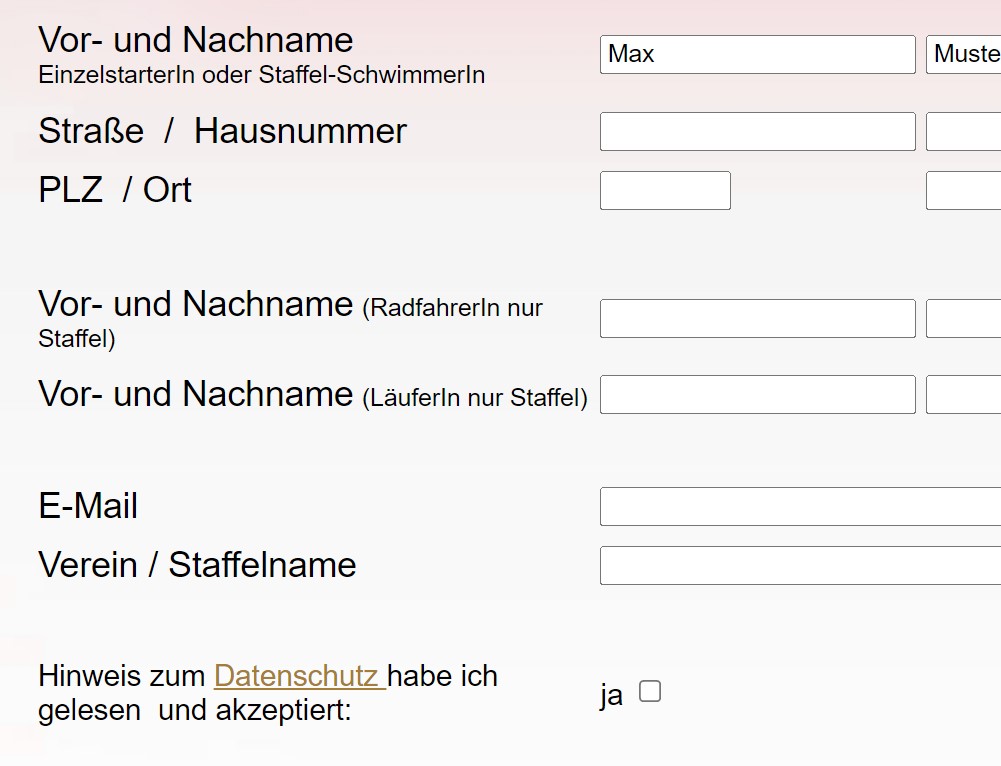Image resolution: width=1001 pixels, height=766 pixels.
Task: Focus the Verein / Staffelname input
Action: coord(800,566)
